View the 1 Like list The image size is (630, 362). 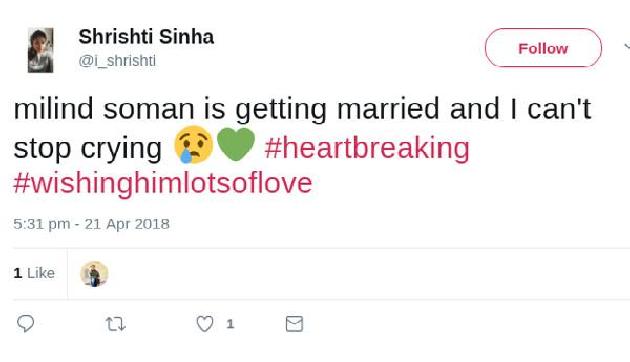pyautogui.click(x=34, y=273)
